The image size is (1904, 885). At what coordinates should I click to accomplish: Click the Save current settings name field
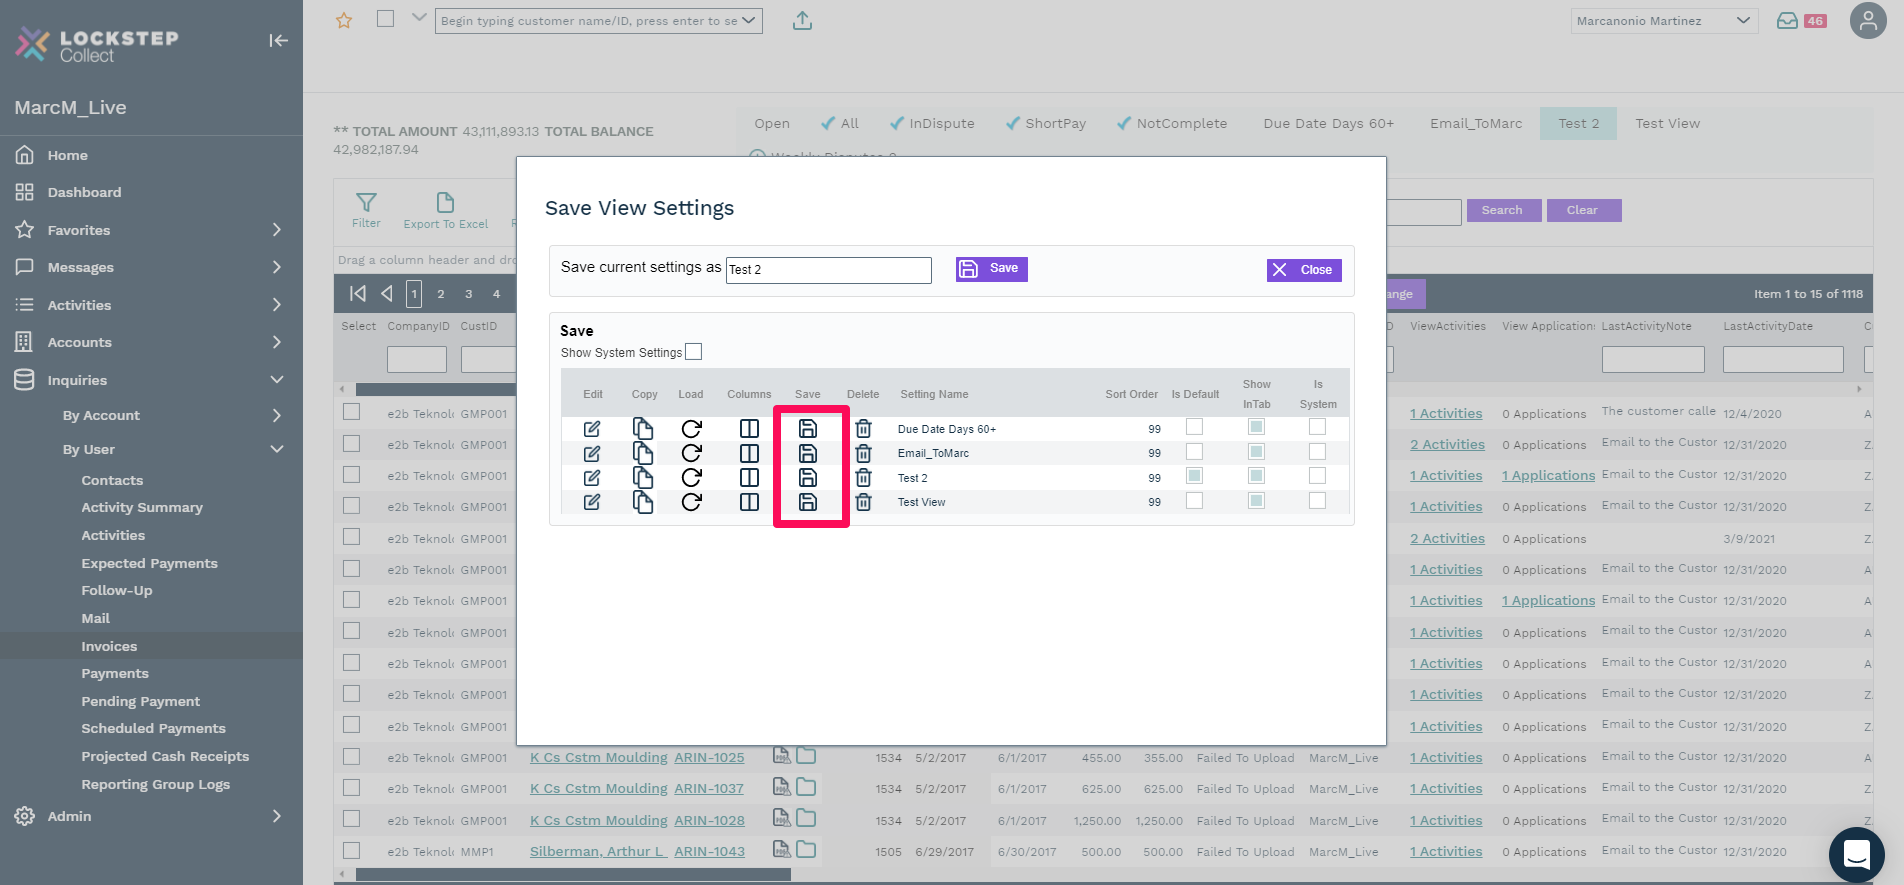(x=828, y=270)
